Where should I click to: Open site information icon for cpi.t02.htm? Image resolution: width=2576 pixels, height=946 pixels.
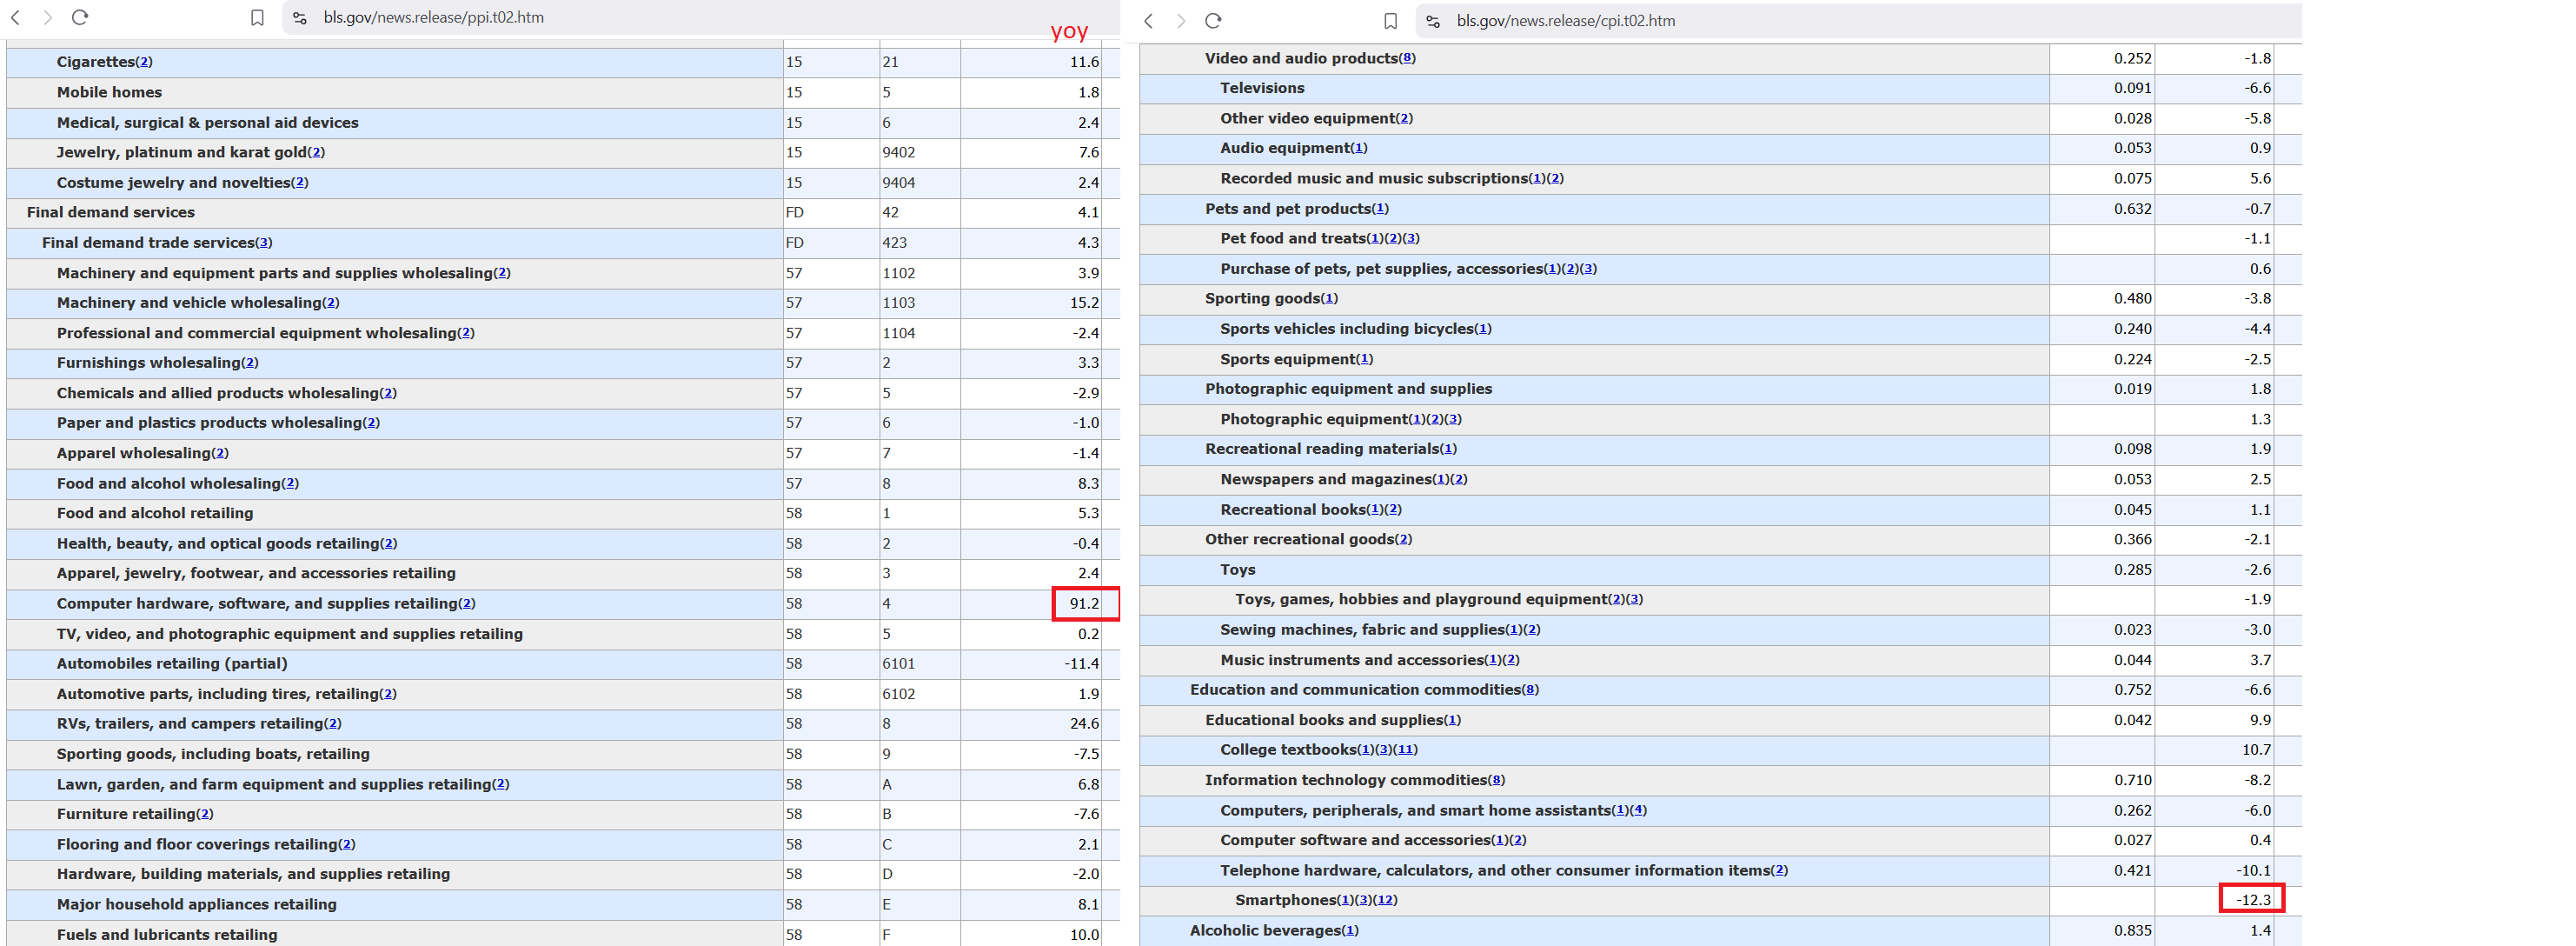coord(1432,20)
